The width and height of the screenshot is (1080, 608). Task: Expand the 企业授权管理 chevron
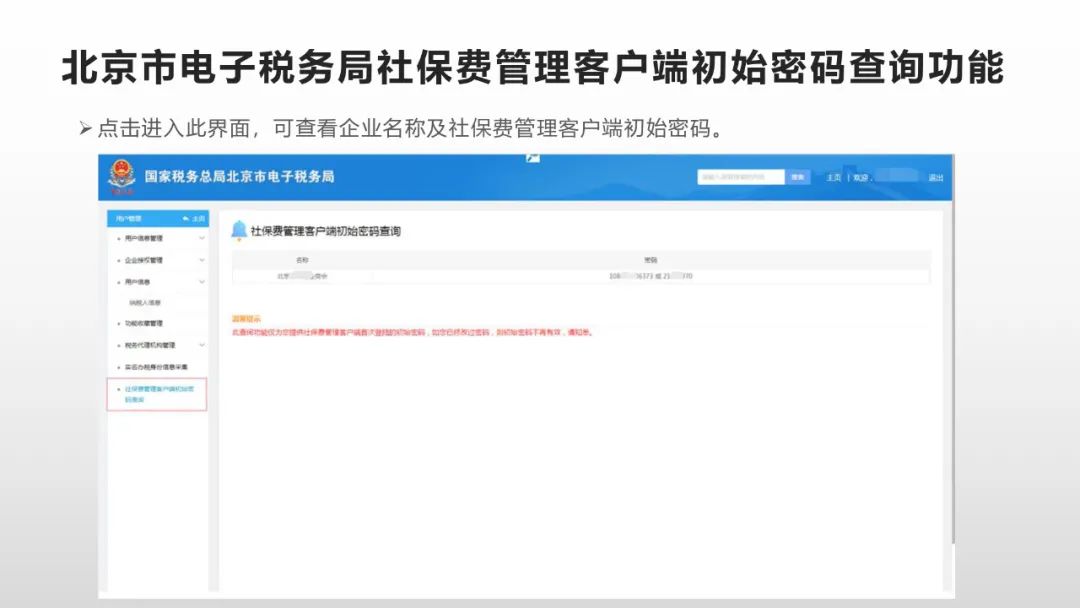coord(201,260)
